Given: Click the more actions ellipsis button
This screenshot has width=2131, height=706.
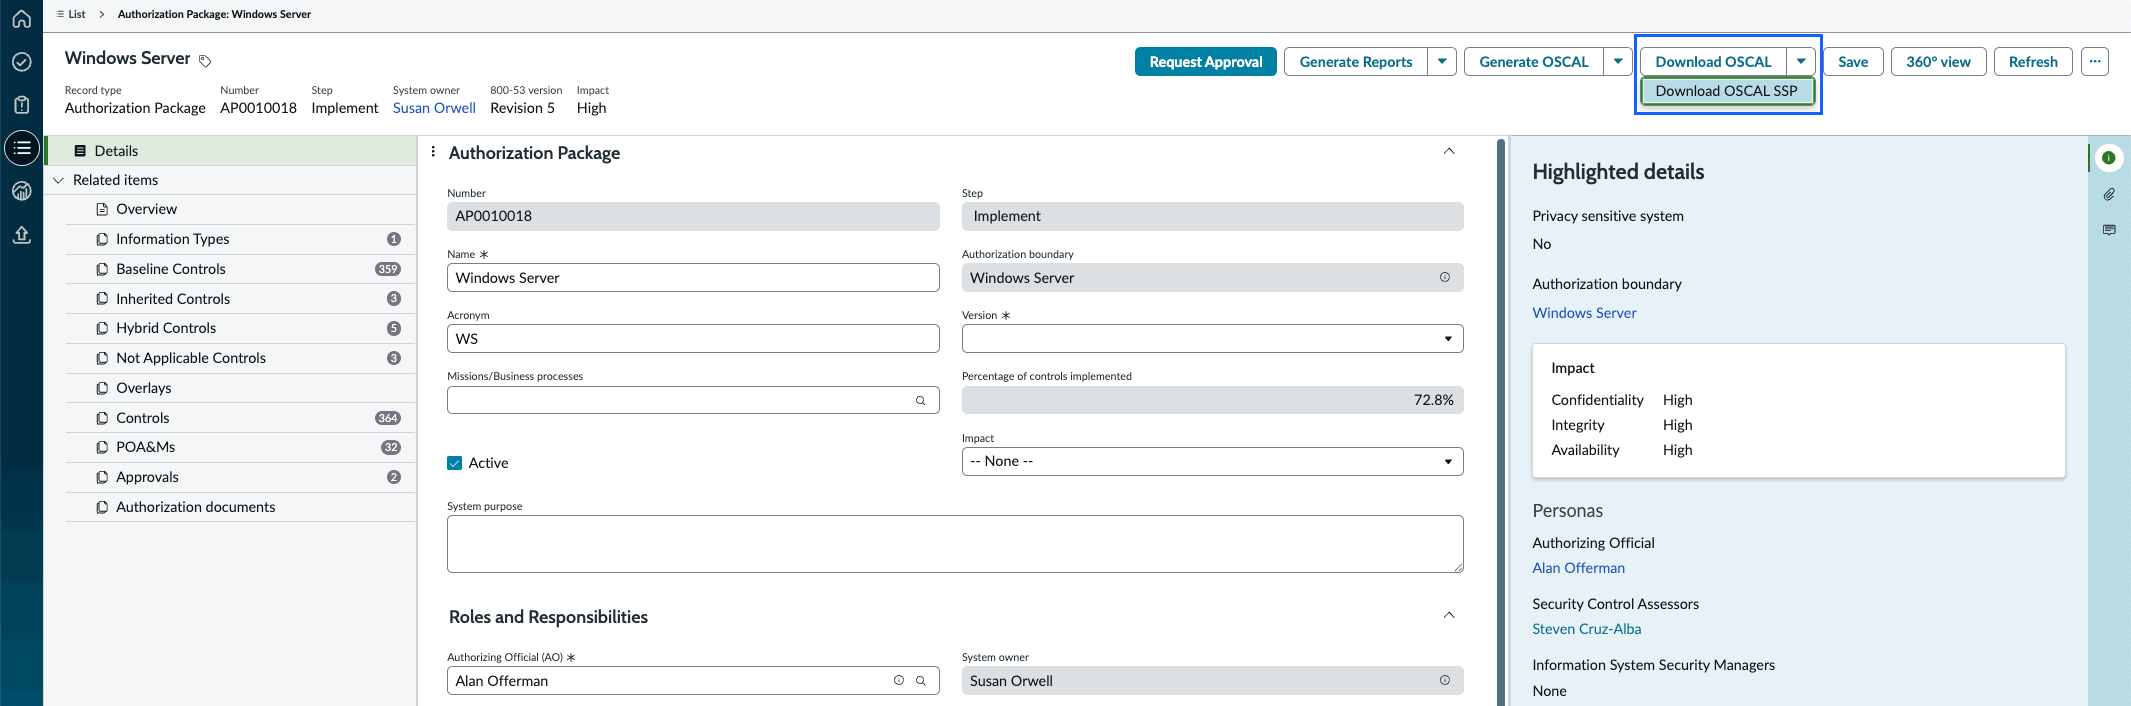Looking at the screenshot, I should coord(2094,61).
